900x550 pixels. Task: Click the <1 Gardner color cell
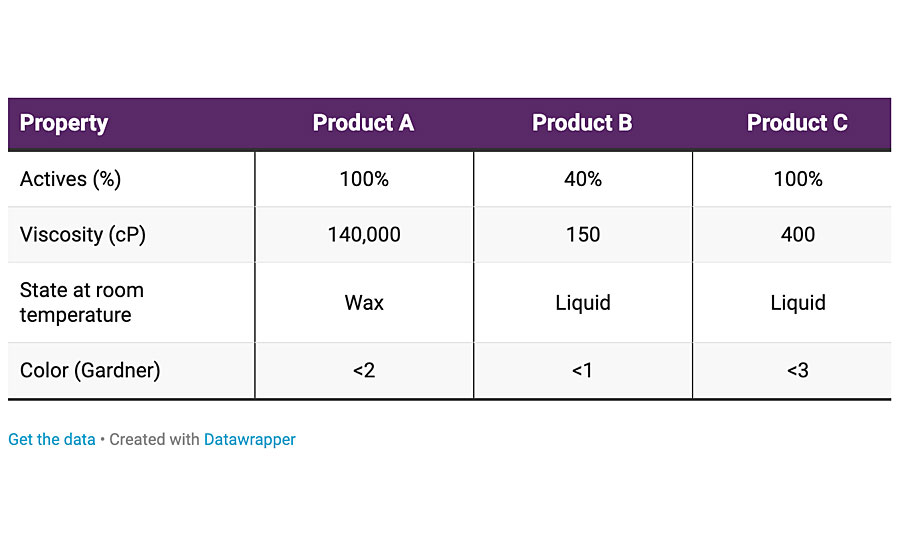tap(582, 370)
